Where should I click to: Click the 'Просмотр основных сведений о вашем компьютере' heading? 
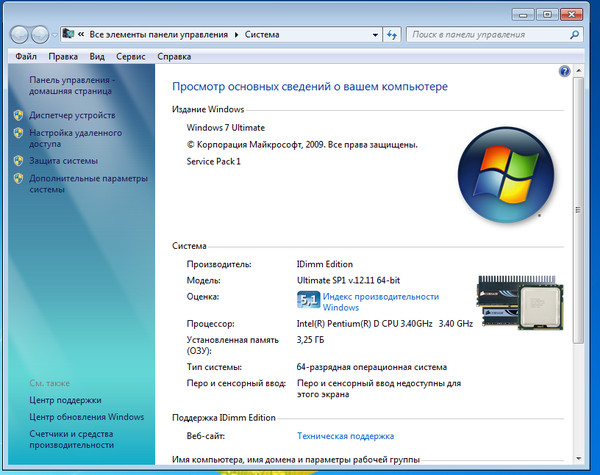click(x=310, y=87)
